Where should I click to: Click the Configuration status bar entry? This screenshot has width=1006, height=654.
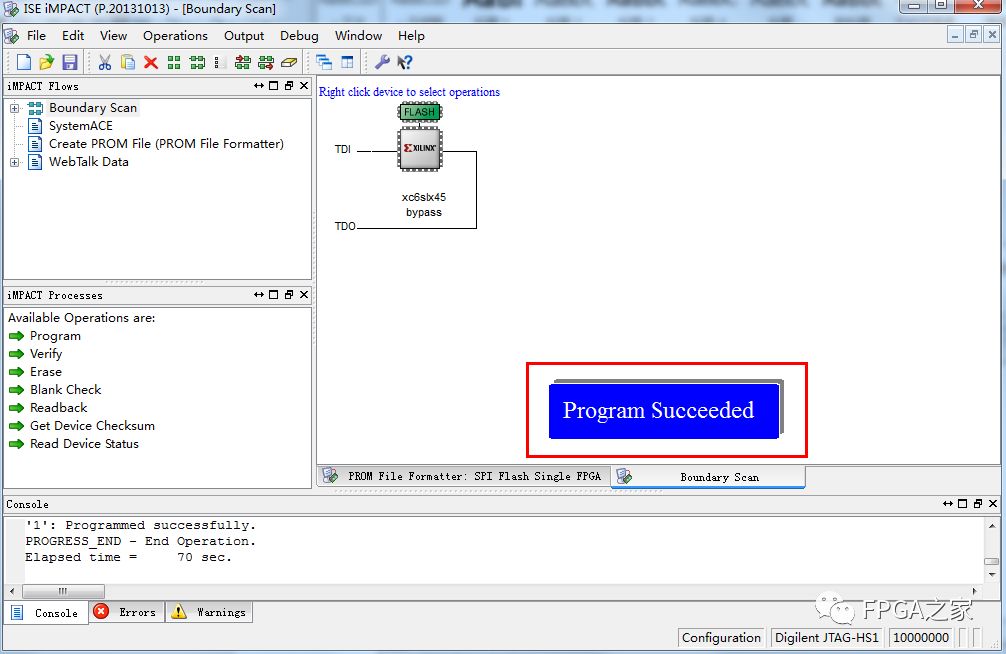[x=721, y=637]
